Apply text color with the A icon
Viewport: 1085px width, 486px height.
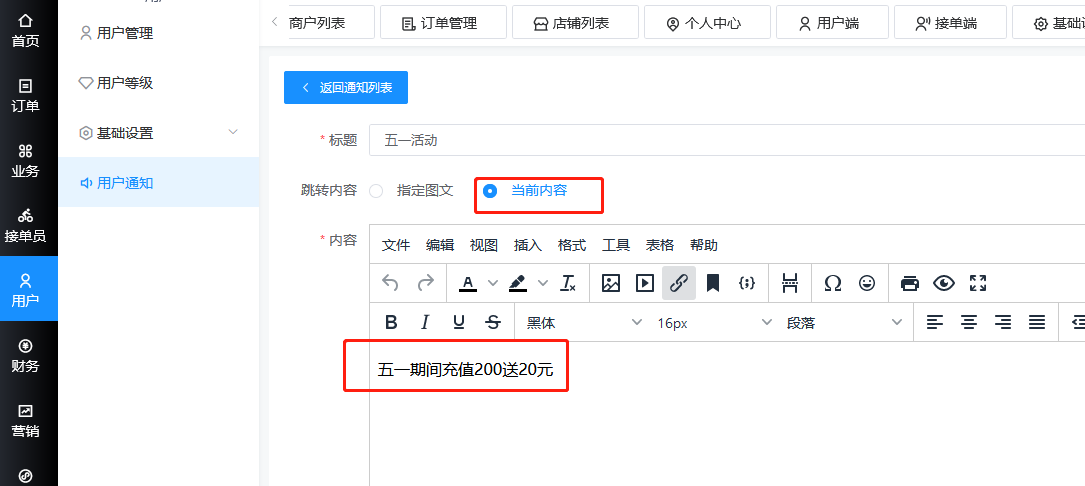[468, 282]
